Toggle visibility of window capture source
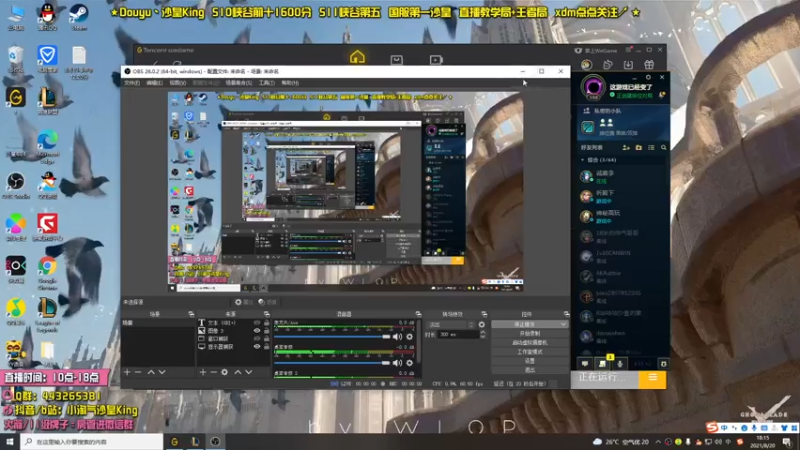800x450 pixels. coord(257,339)
